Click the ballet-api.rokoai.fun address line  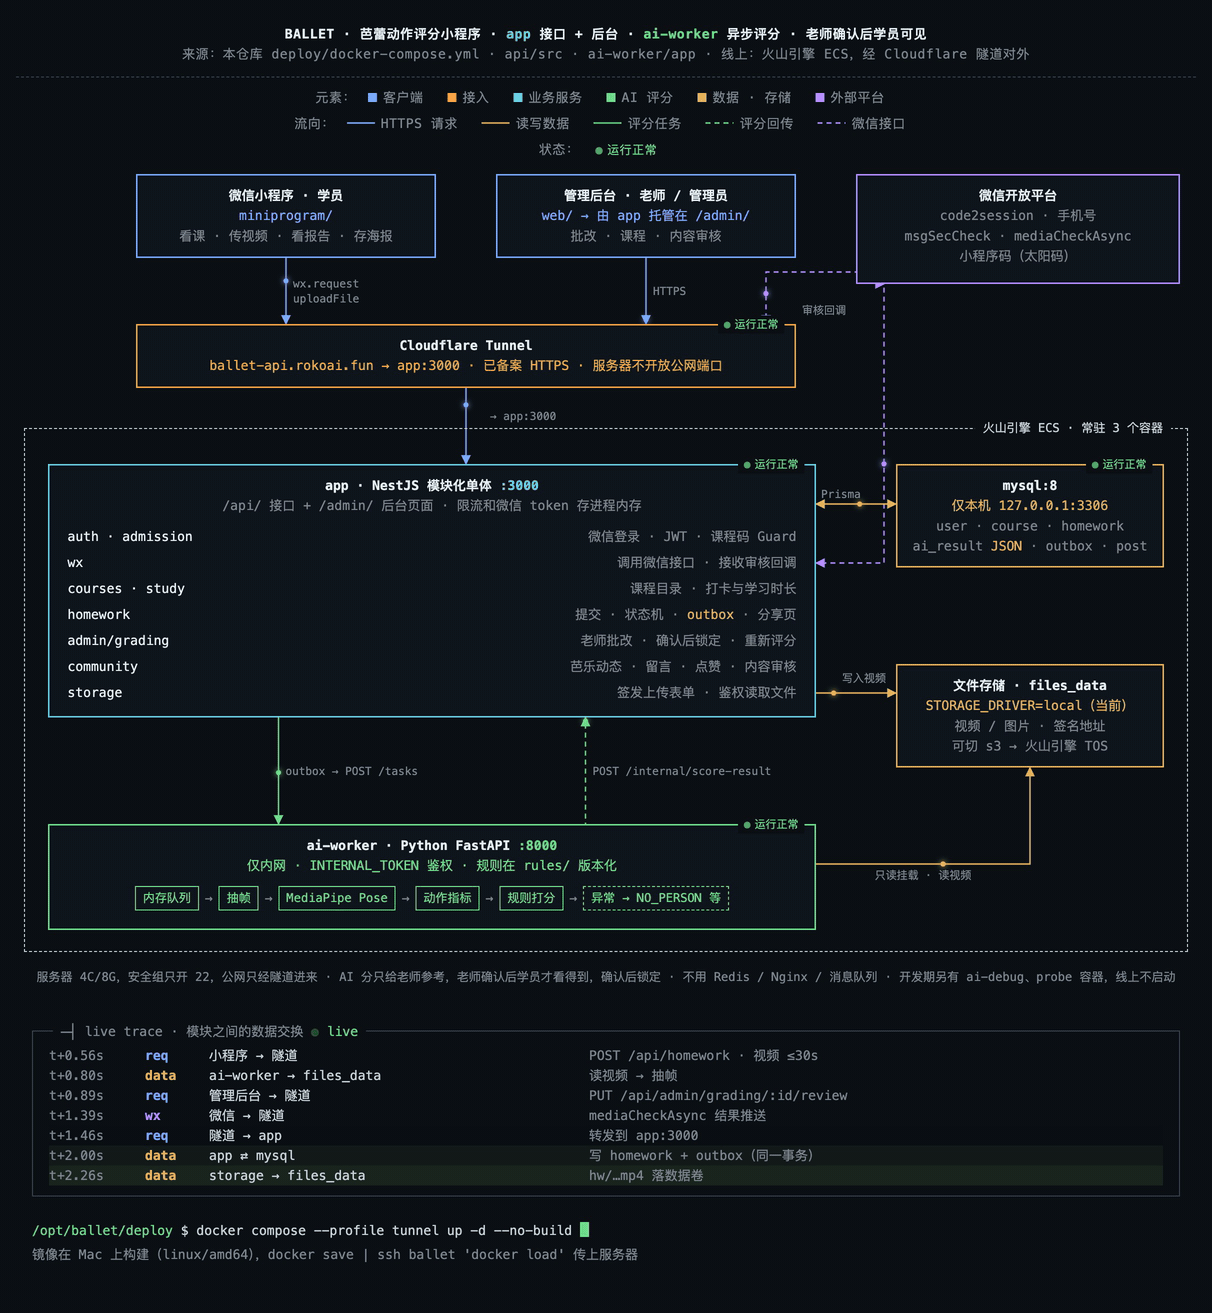click(466, 365)
